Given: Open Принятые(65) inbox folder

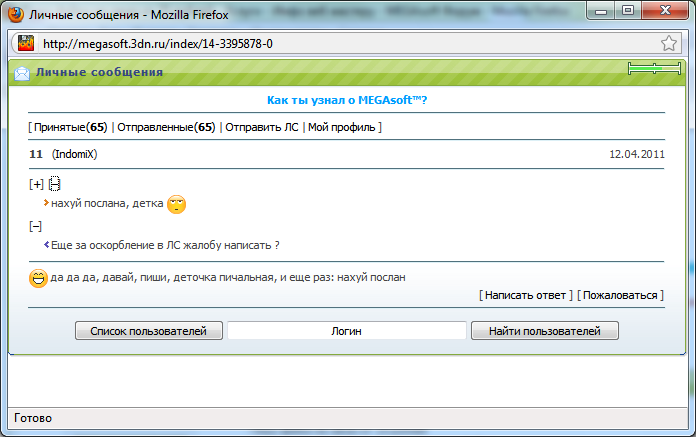Looking at the screenshot, I should click(71, 127).
